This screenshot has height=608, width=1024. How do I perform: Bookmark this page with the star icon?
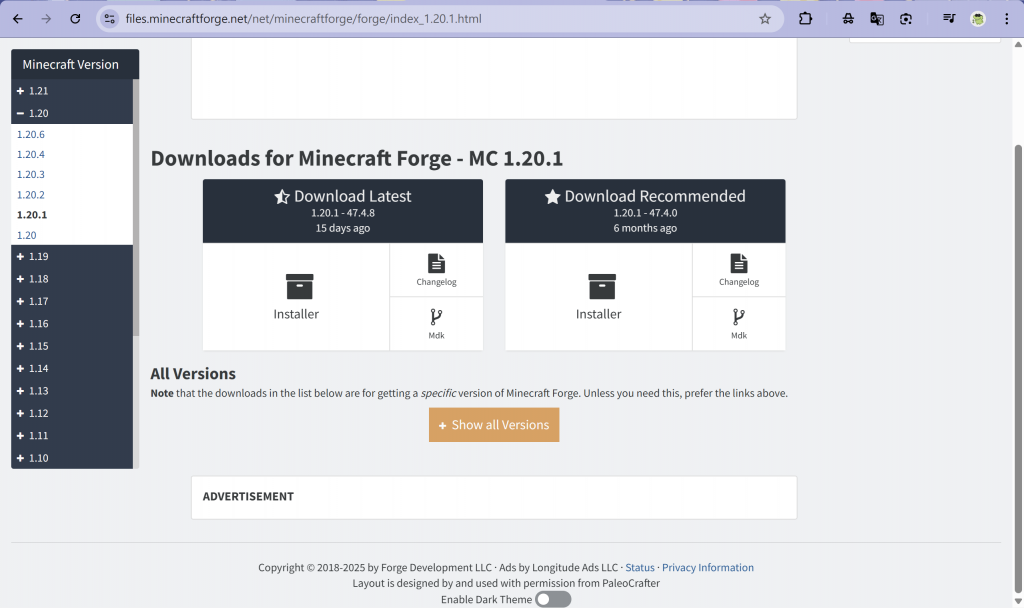coord(765,19)
